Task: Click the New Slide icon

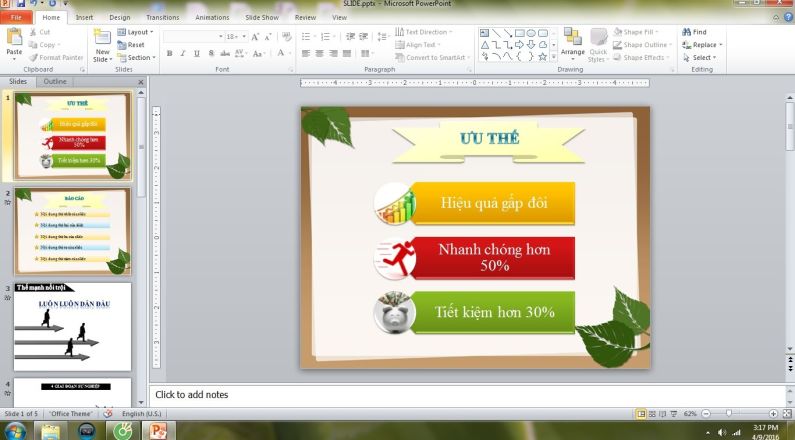Action: coord(102,38)
